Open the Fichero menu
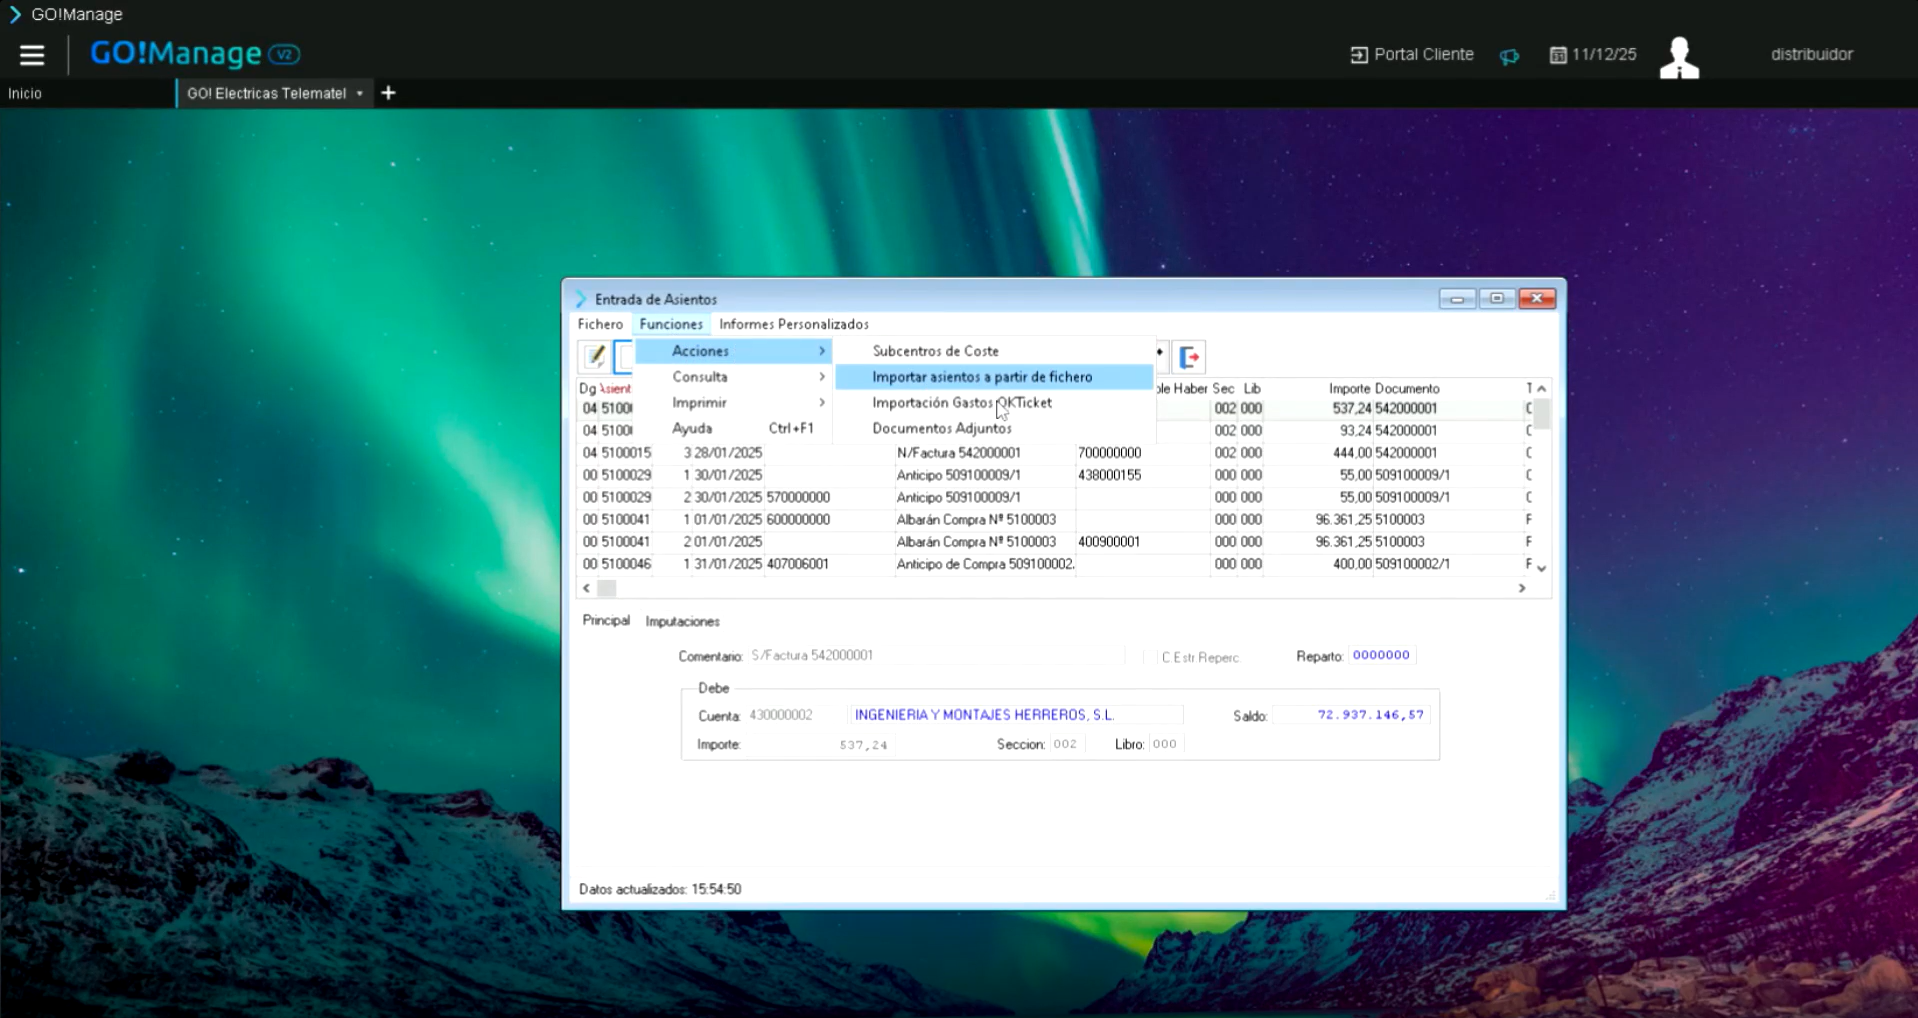 pyautogui.click(x=600, y=324)
